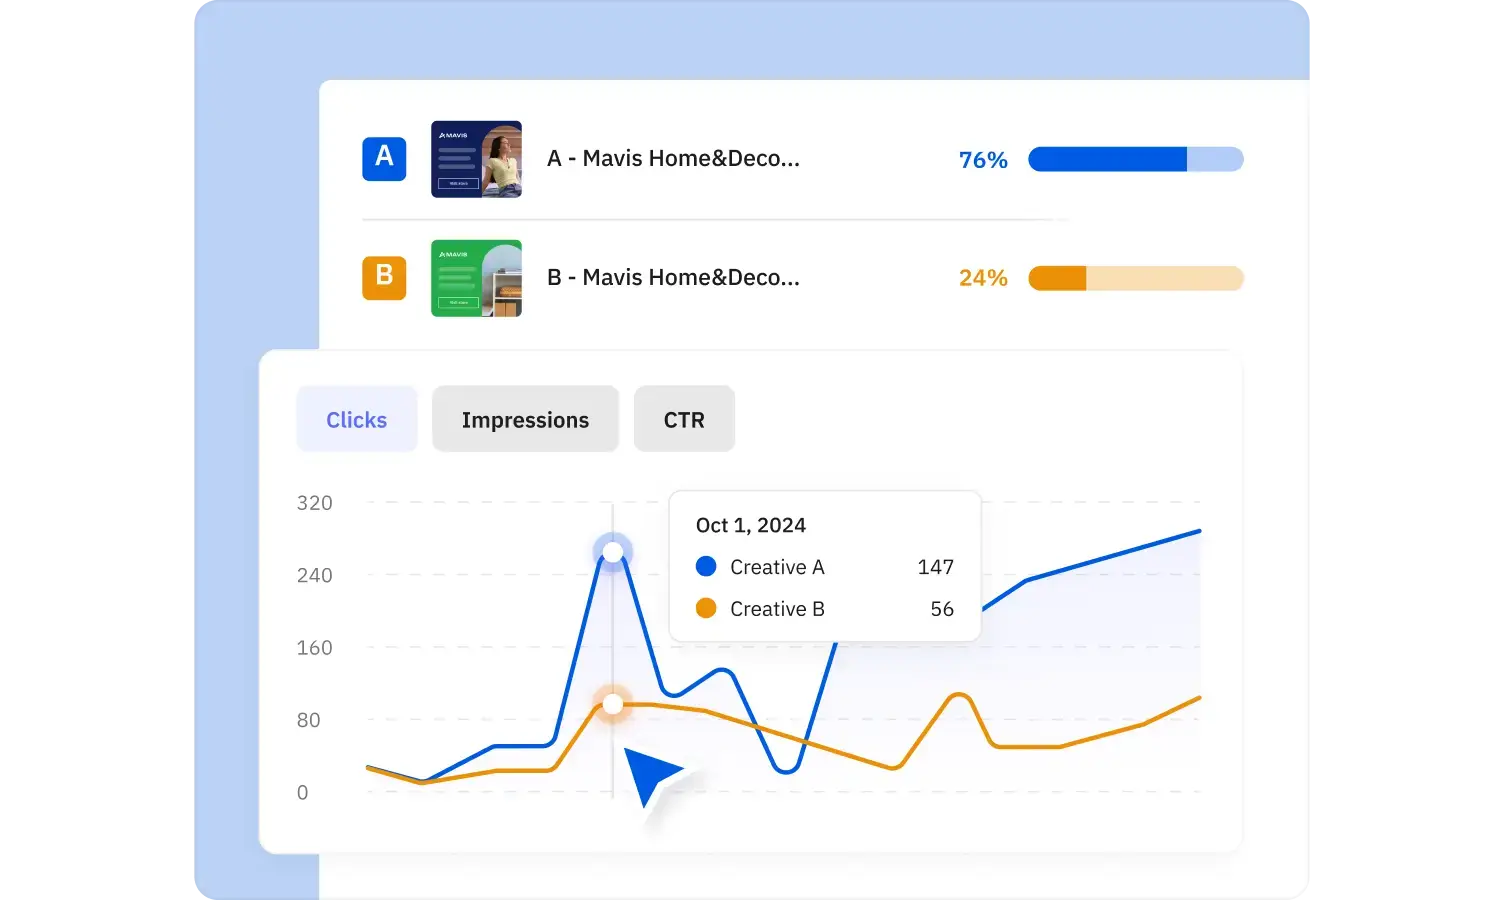Select the Clicks tab

click(x=356, y=419)
